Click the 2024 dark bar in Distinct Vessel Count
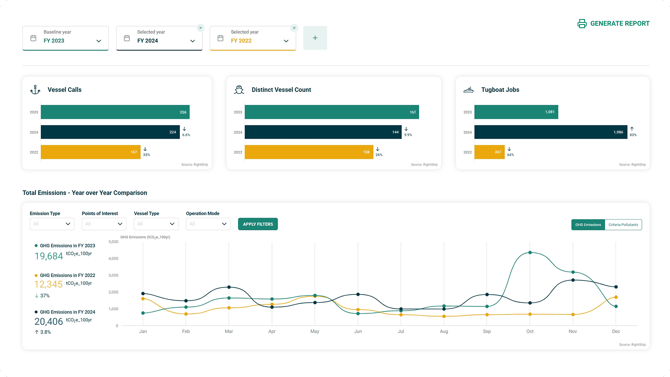Screen dimensions: 670x377 pos(323,132)
